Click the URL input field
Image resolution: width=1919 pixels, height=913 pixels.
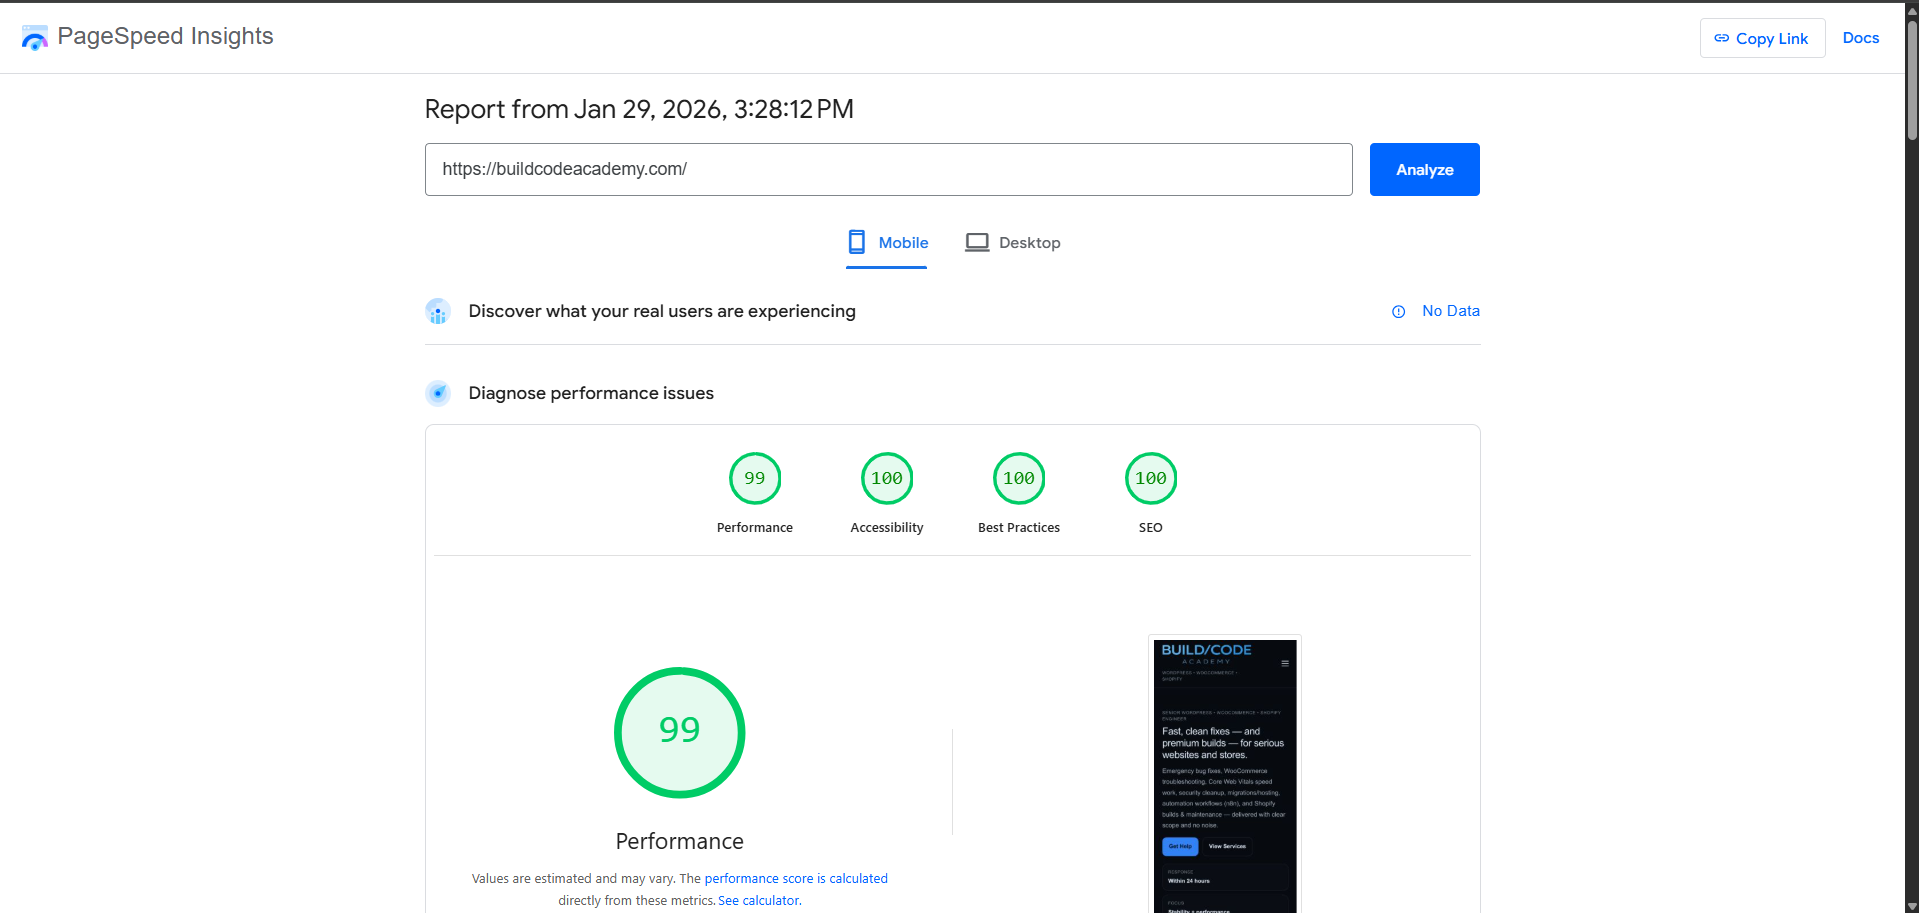[x=887, y=170]
